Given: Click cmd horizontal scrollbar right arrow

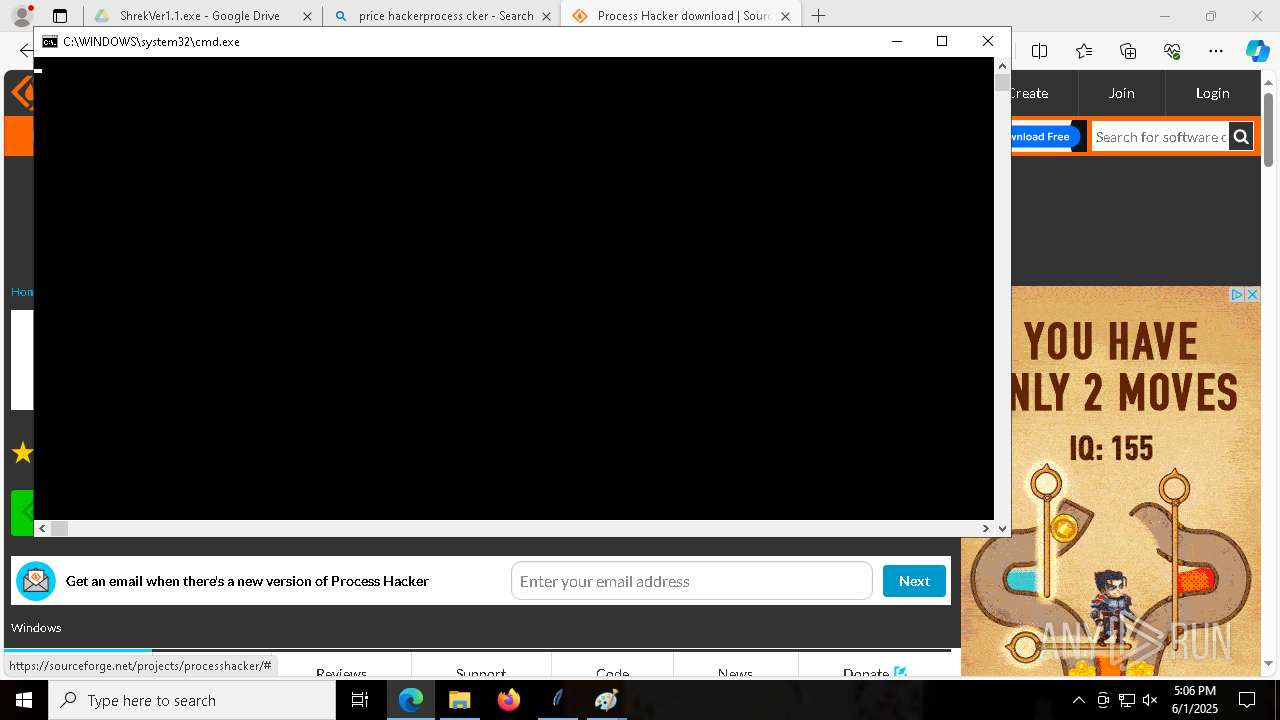Looking at the screenshot, I should [986, 529].
